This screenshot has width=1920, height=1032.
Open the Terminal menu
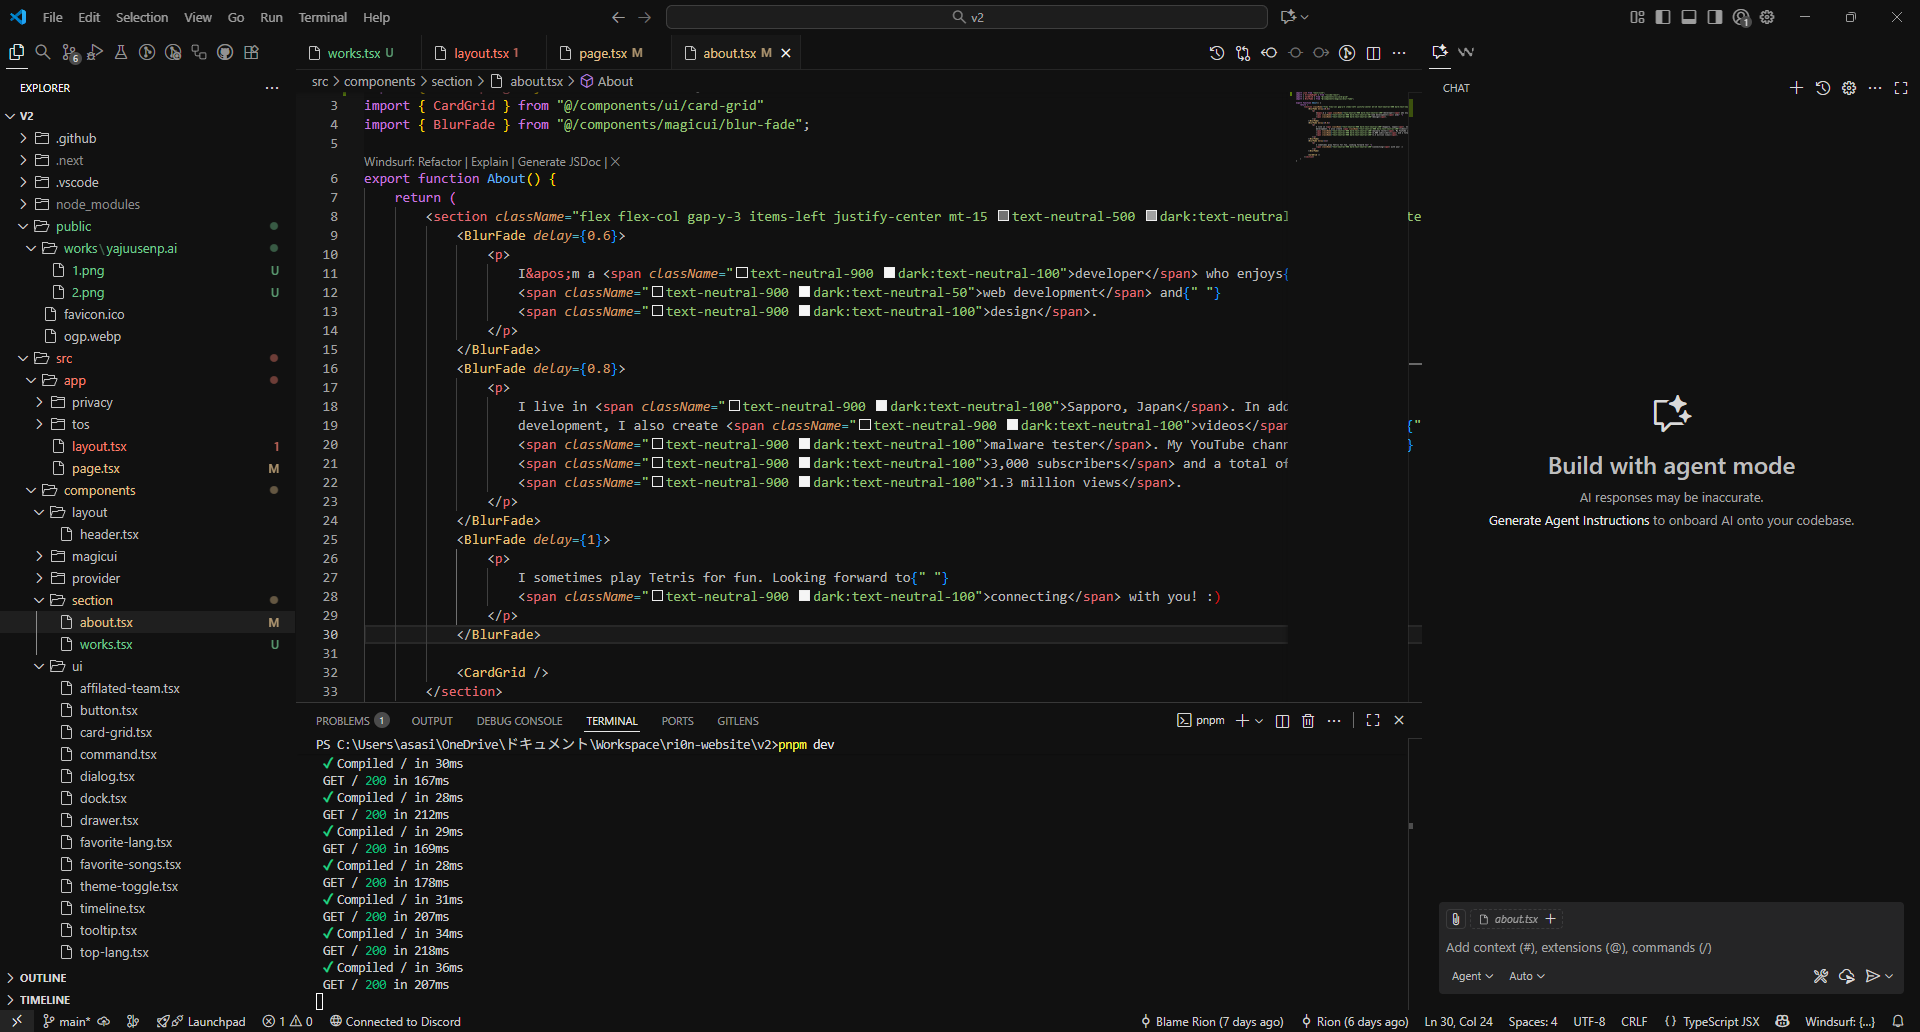(x=322, y=17)
